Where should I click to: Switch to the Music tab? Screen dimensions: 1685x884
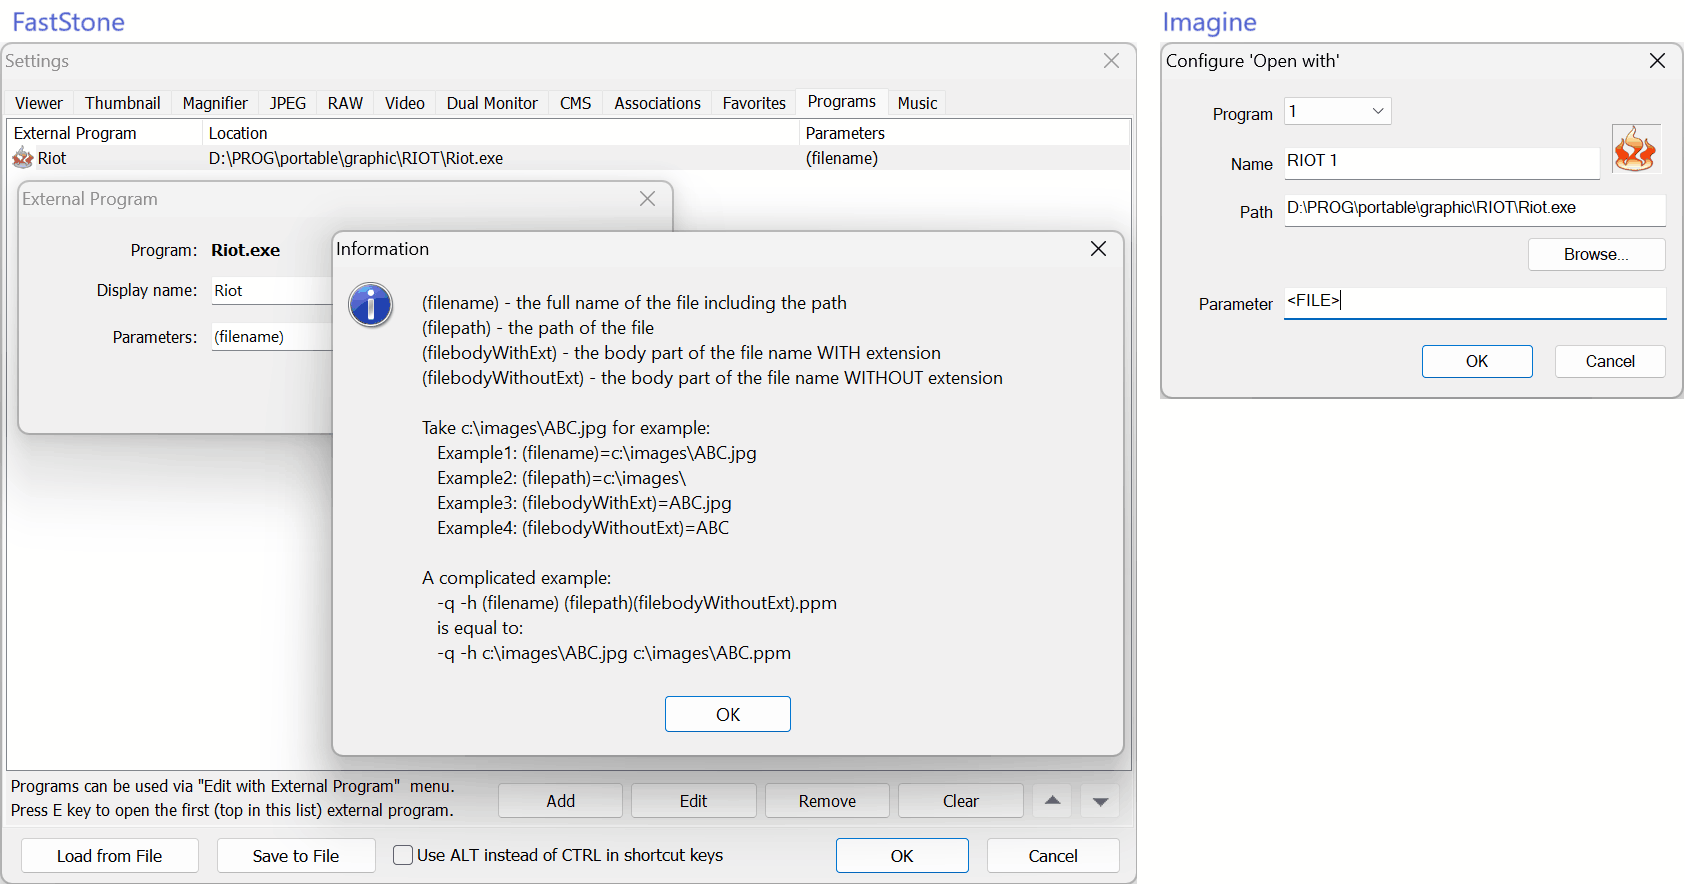pyautogui.click(x=918, y=103)
